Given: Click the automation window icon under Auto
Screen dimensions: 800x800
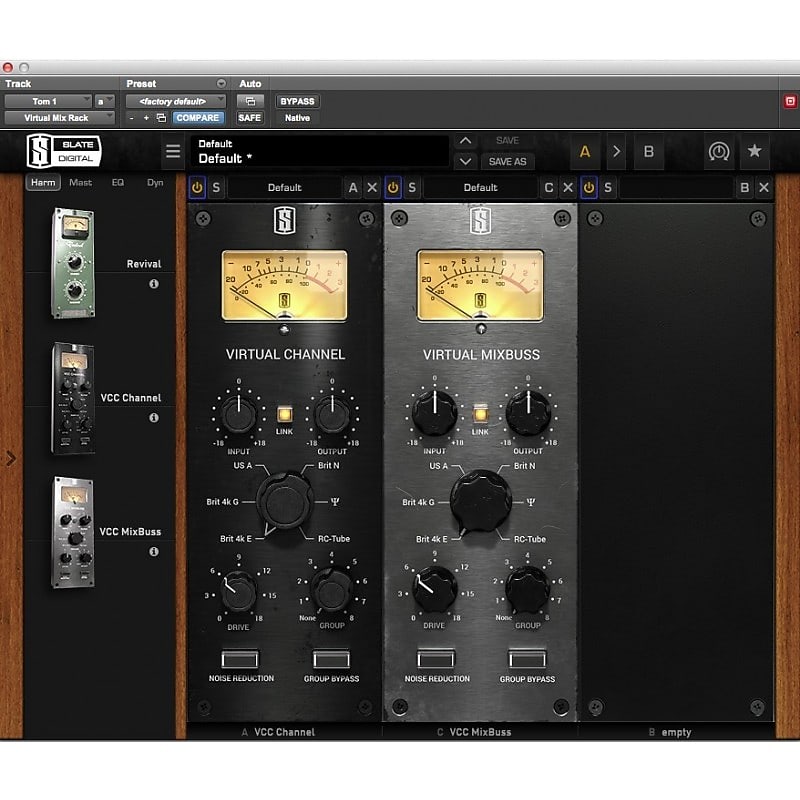Looking at the screenshot, I should point(252,99).
